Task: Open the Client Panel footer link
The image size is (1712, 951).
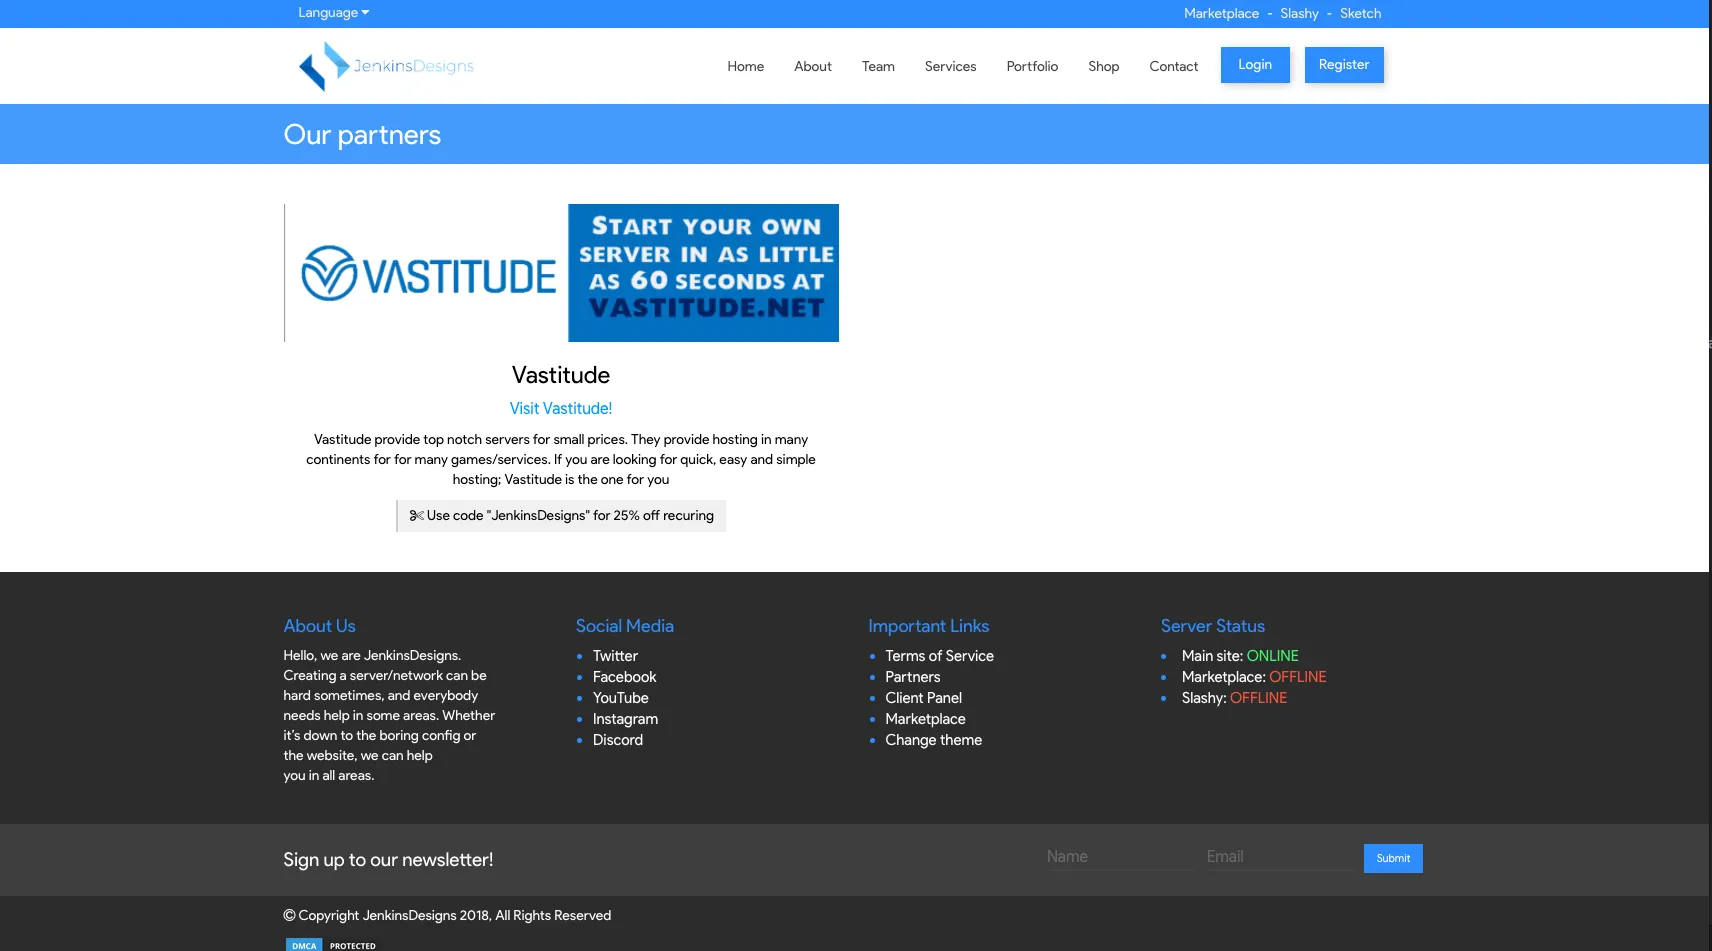Action: tap(923, 698)
